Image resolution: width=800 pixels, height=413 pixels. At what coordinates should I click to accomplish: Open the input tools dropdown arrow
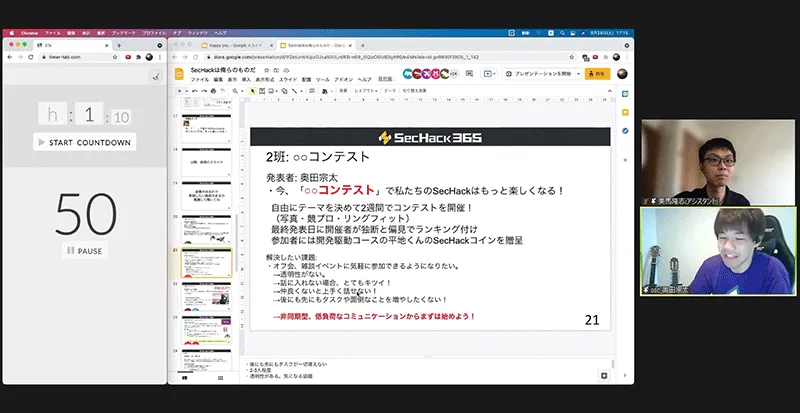[332, 91]
